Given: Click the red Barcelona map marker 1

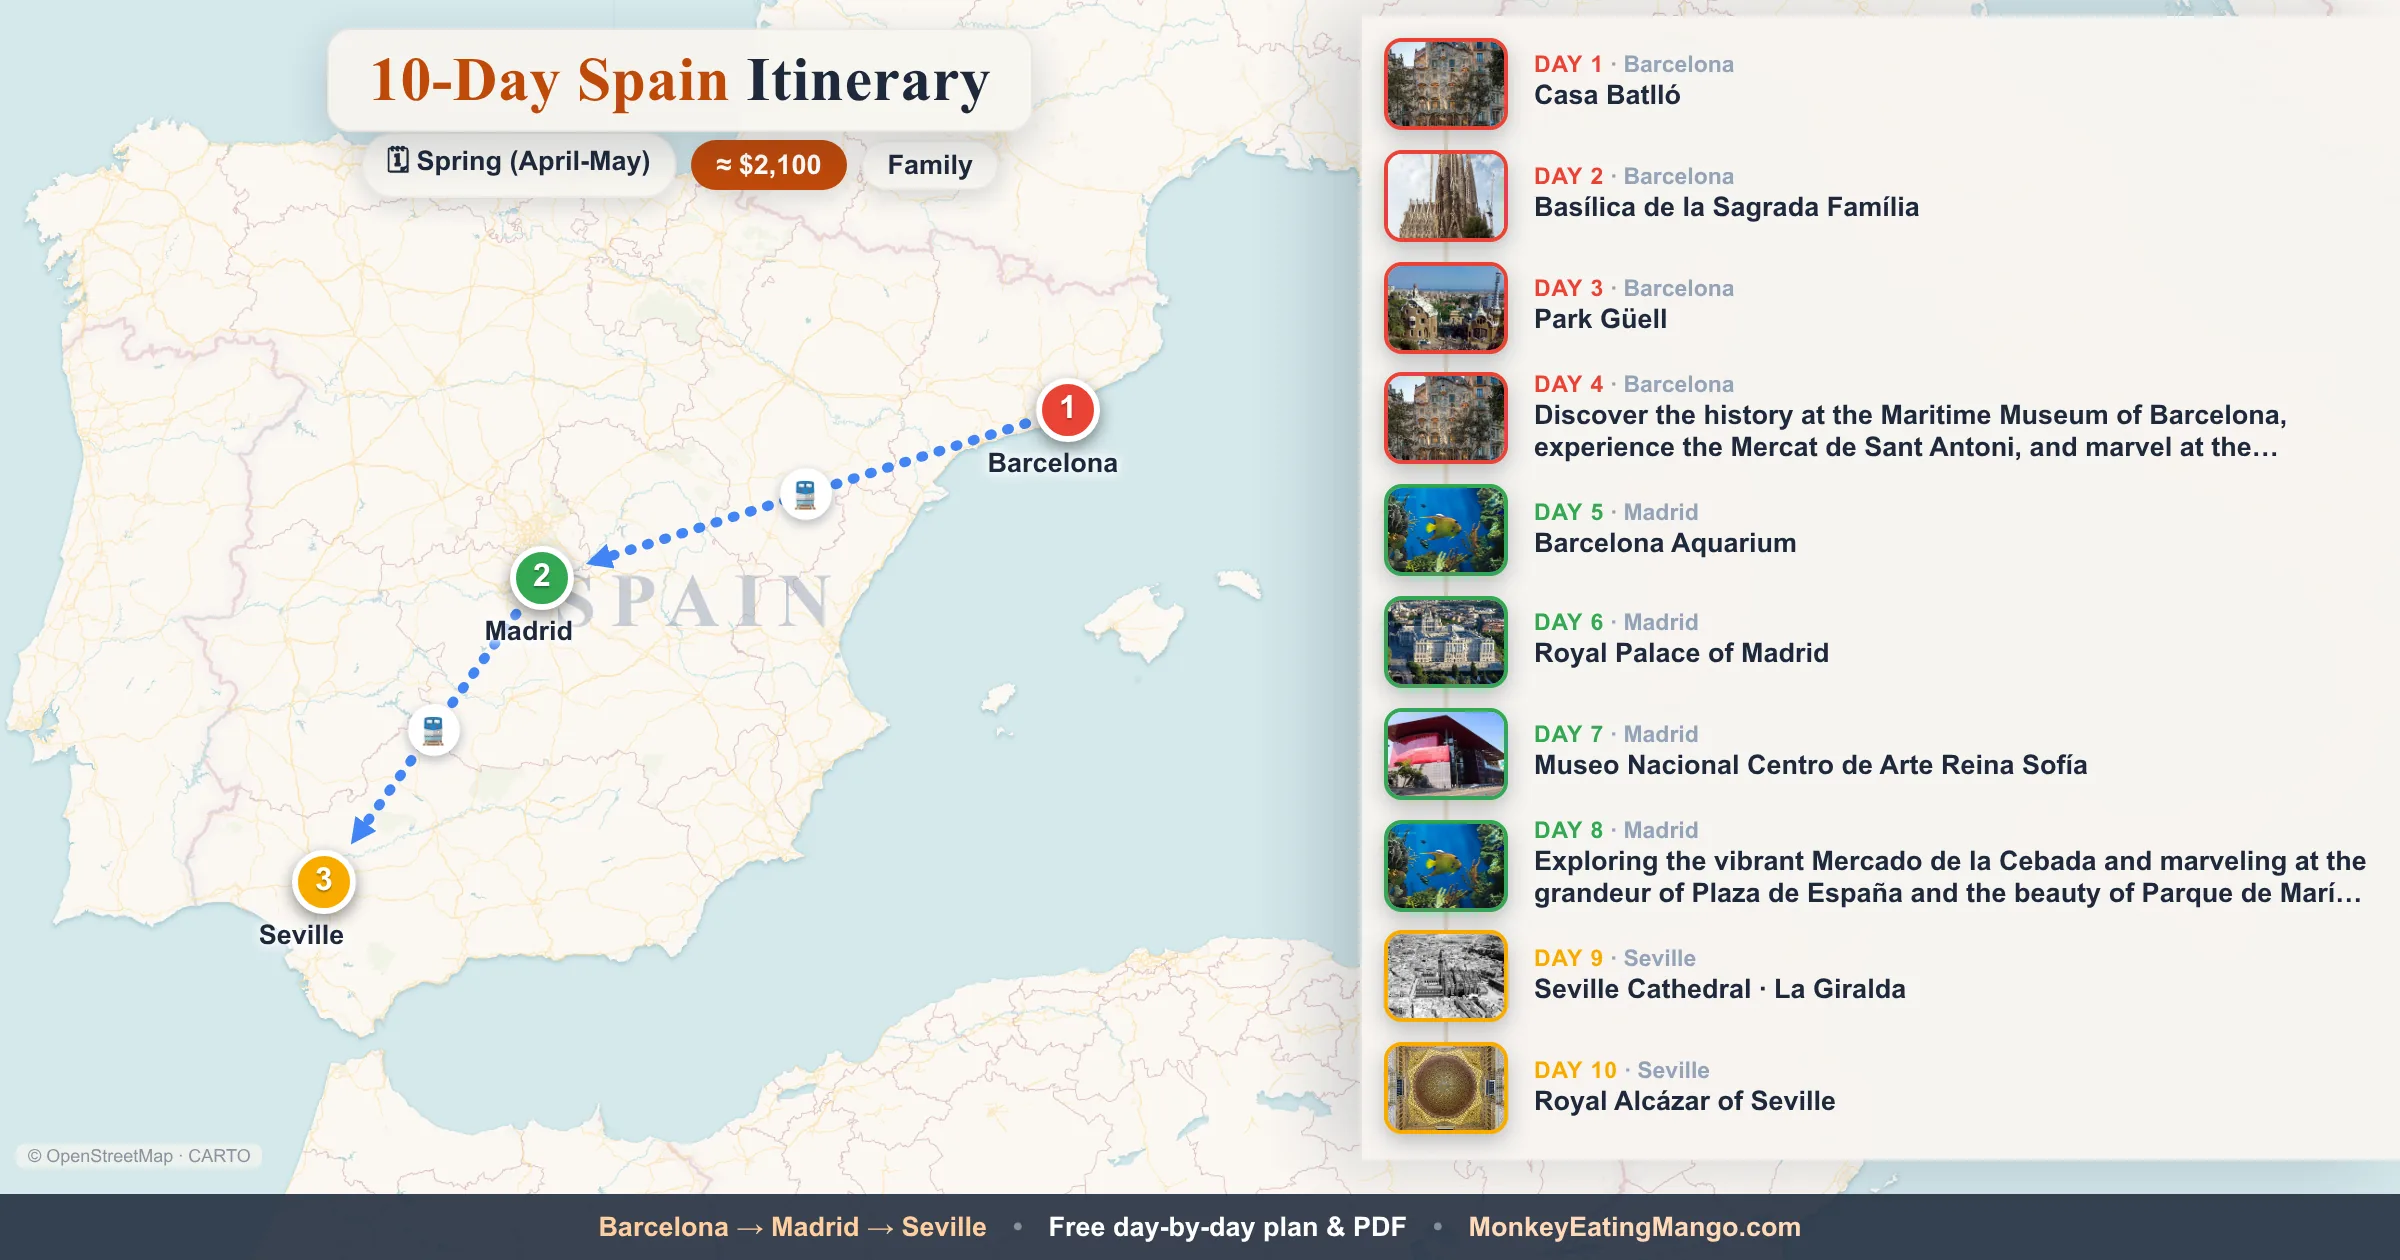Looking at the screenshot, I should (x=1067, y=409).
